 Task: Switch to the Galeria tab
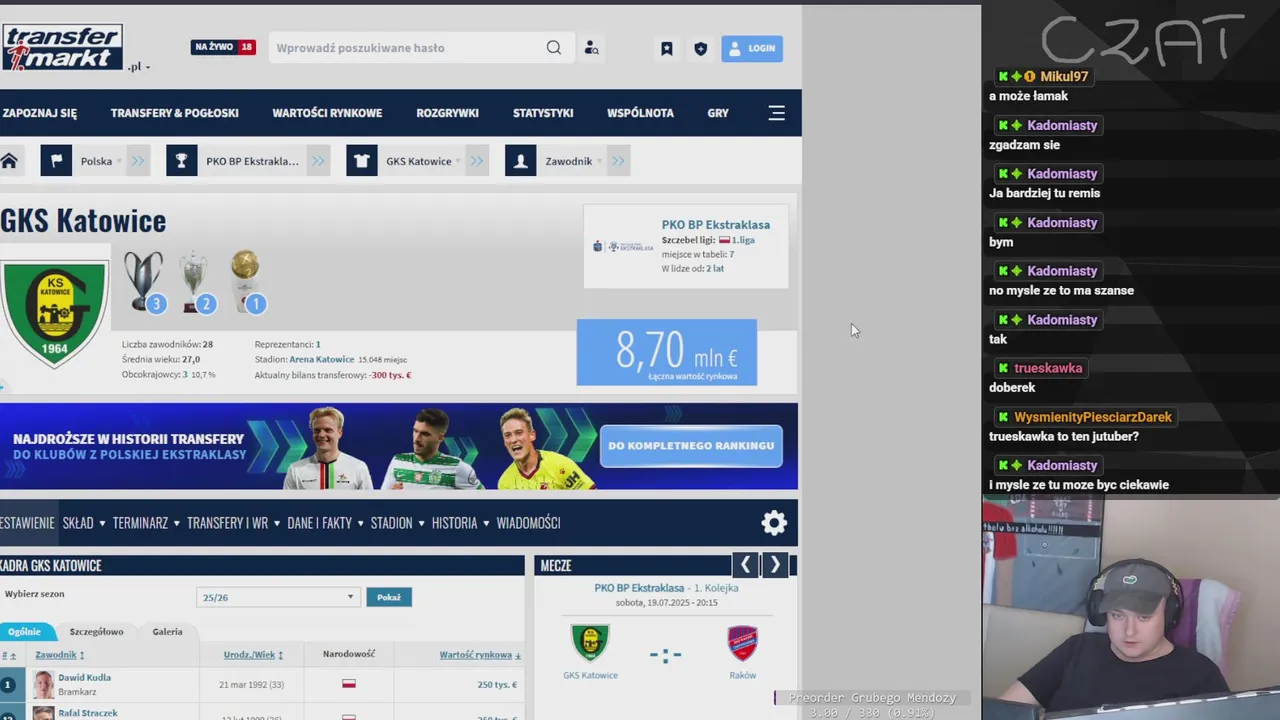(x=167, y=631)
